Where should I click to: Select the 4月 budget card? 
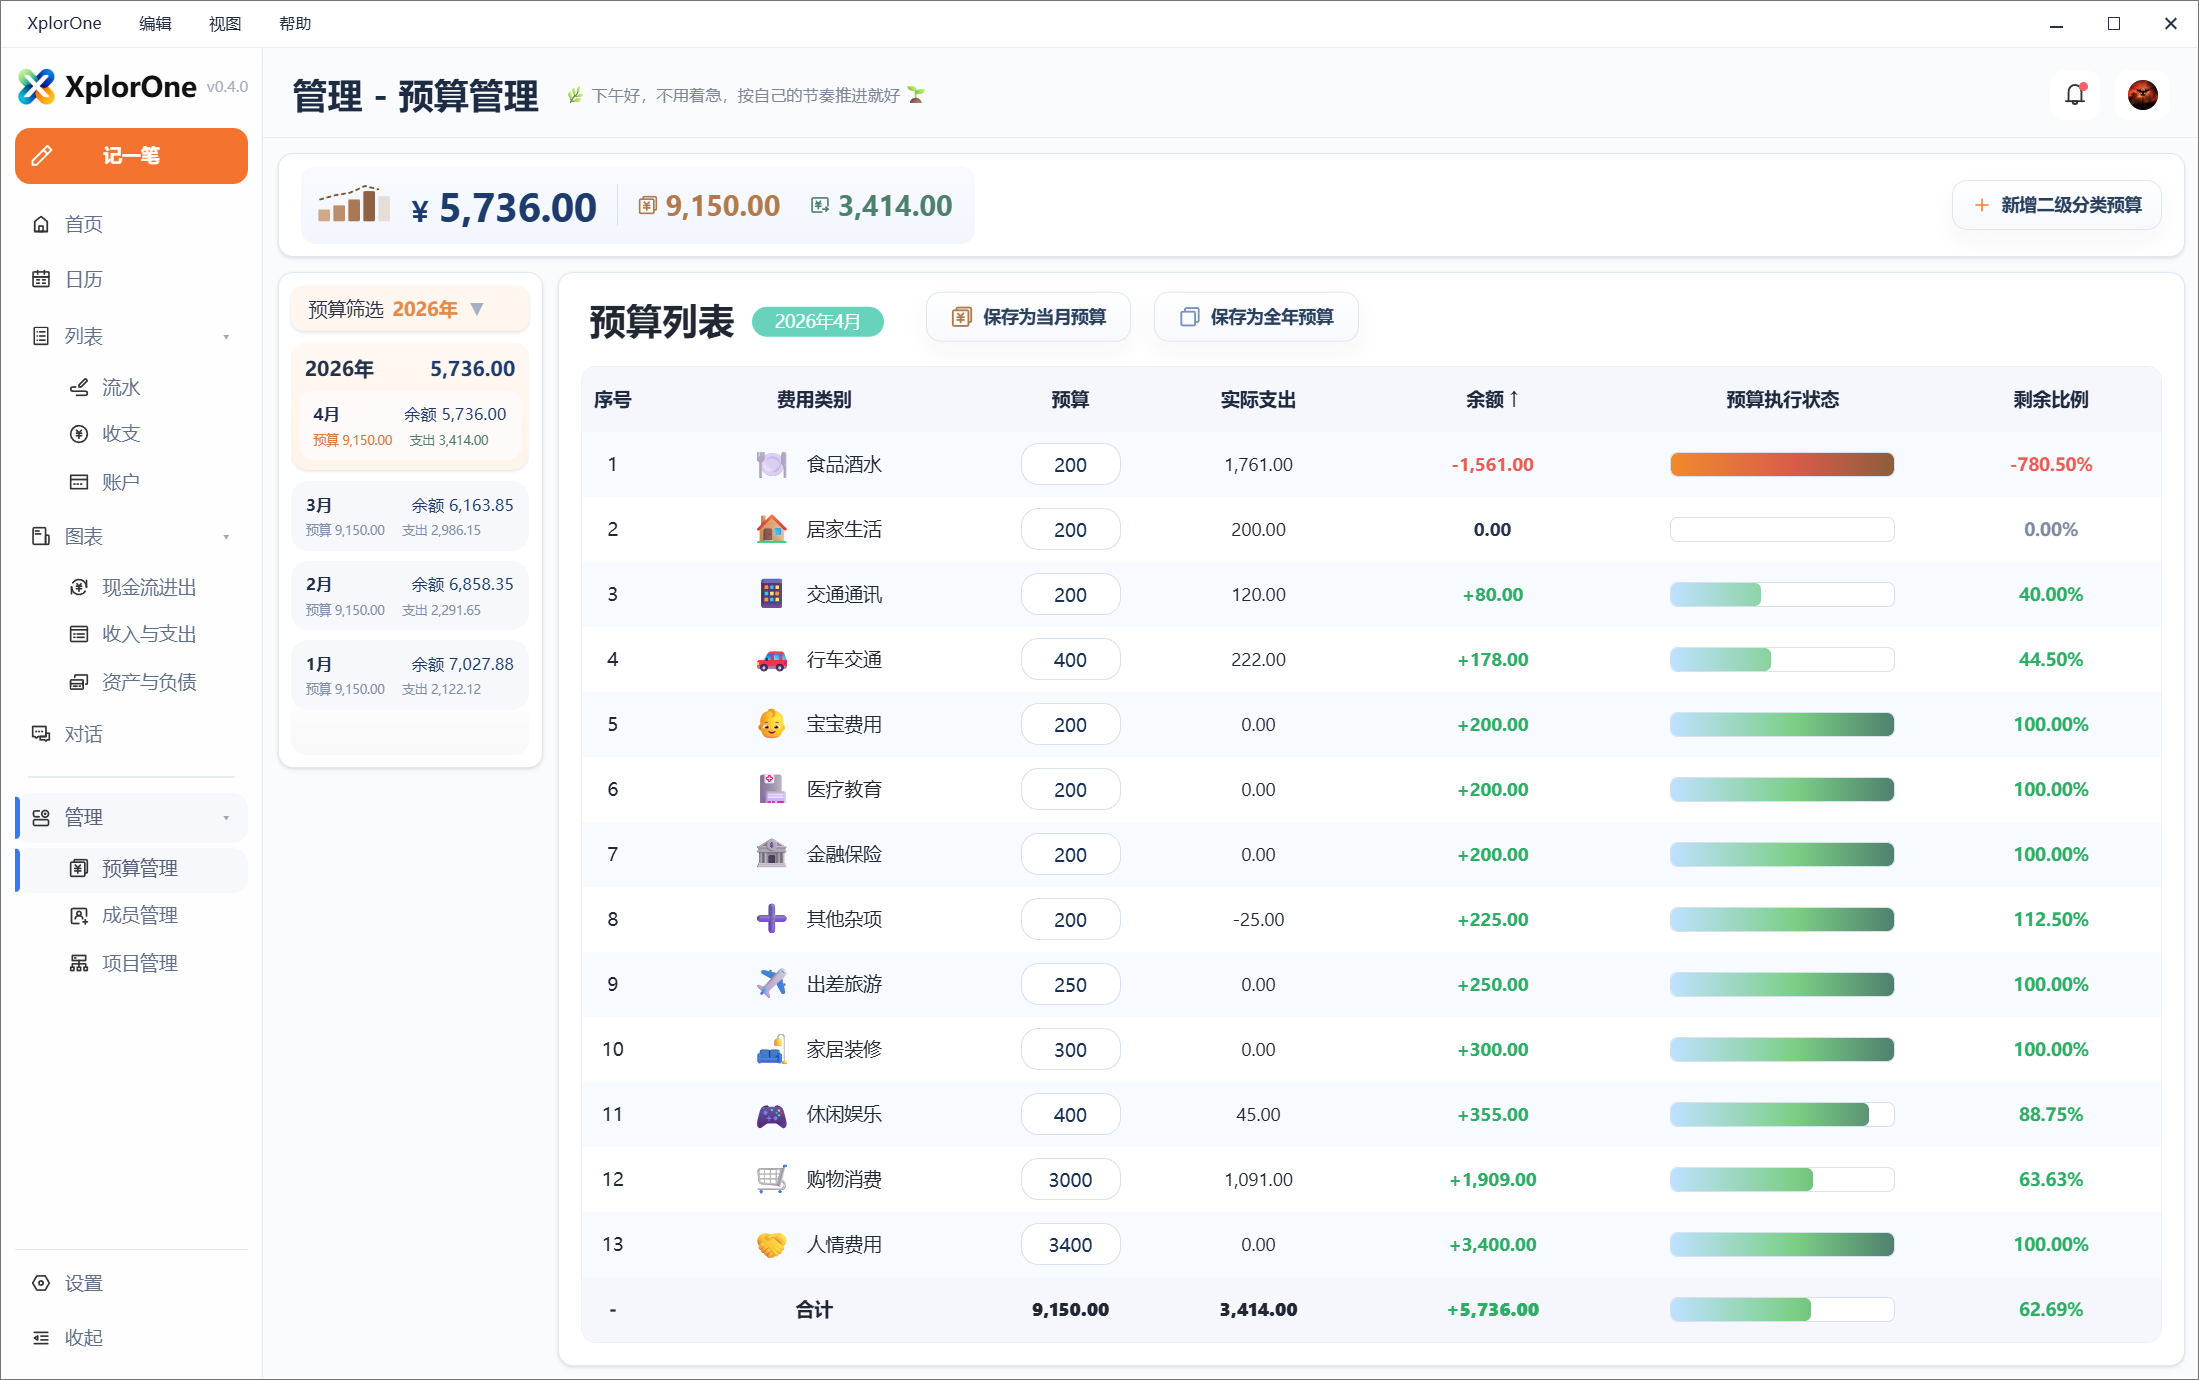coord(410,426)
